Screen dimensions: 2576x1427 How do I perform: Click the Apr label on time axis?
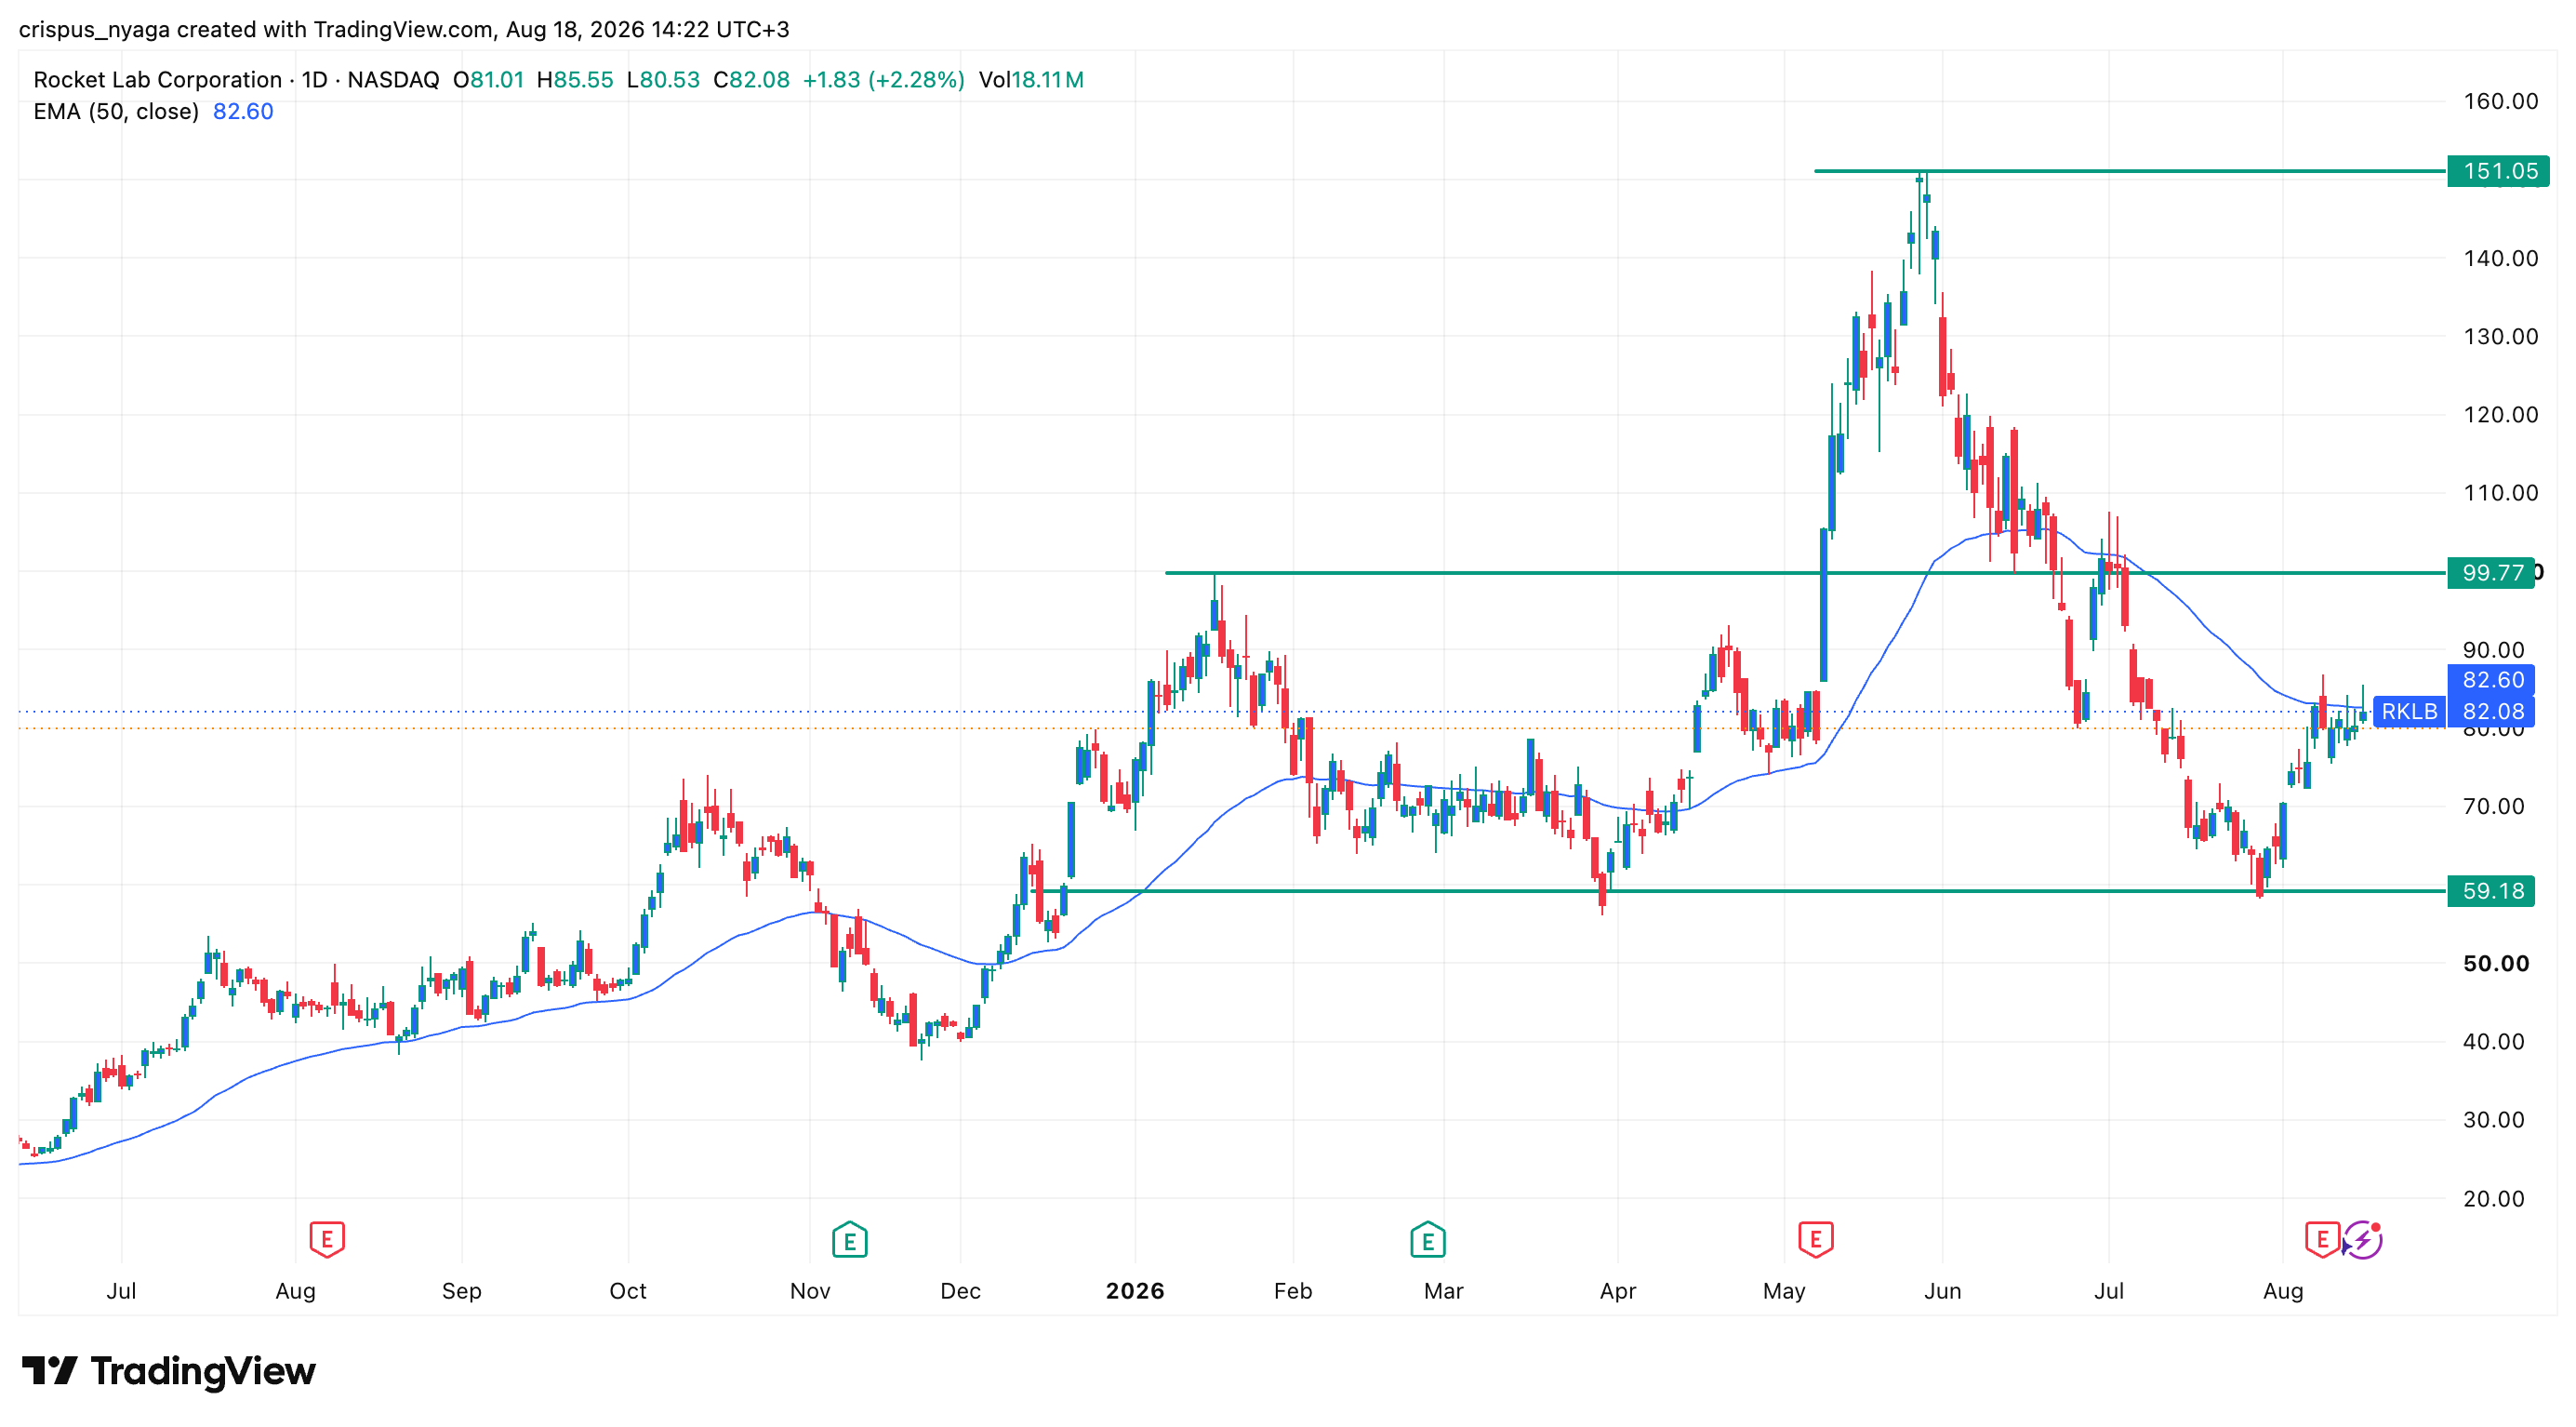(x=1618, y=1291)
